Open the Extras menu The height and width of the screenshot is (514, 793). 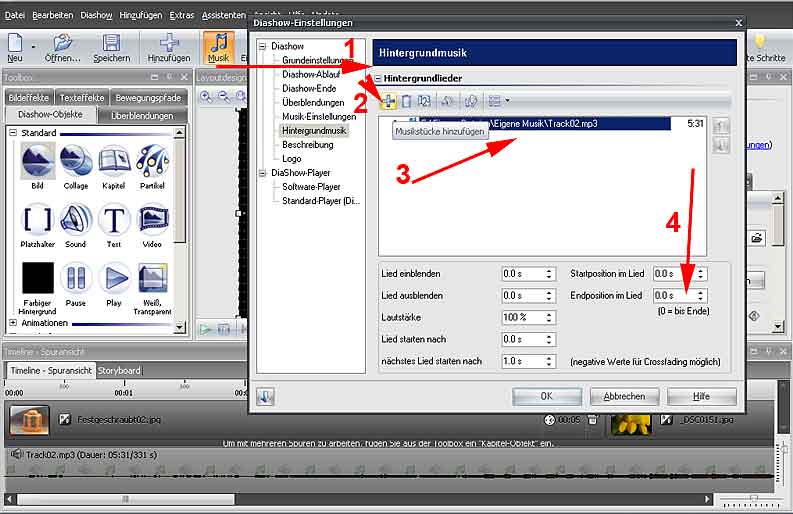(182, 16)
